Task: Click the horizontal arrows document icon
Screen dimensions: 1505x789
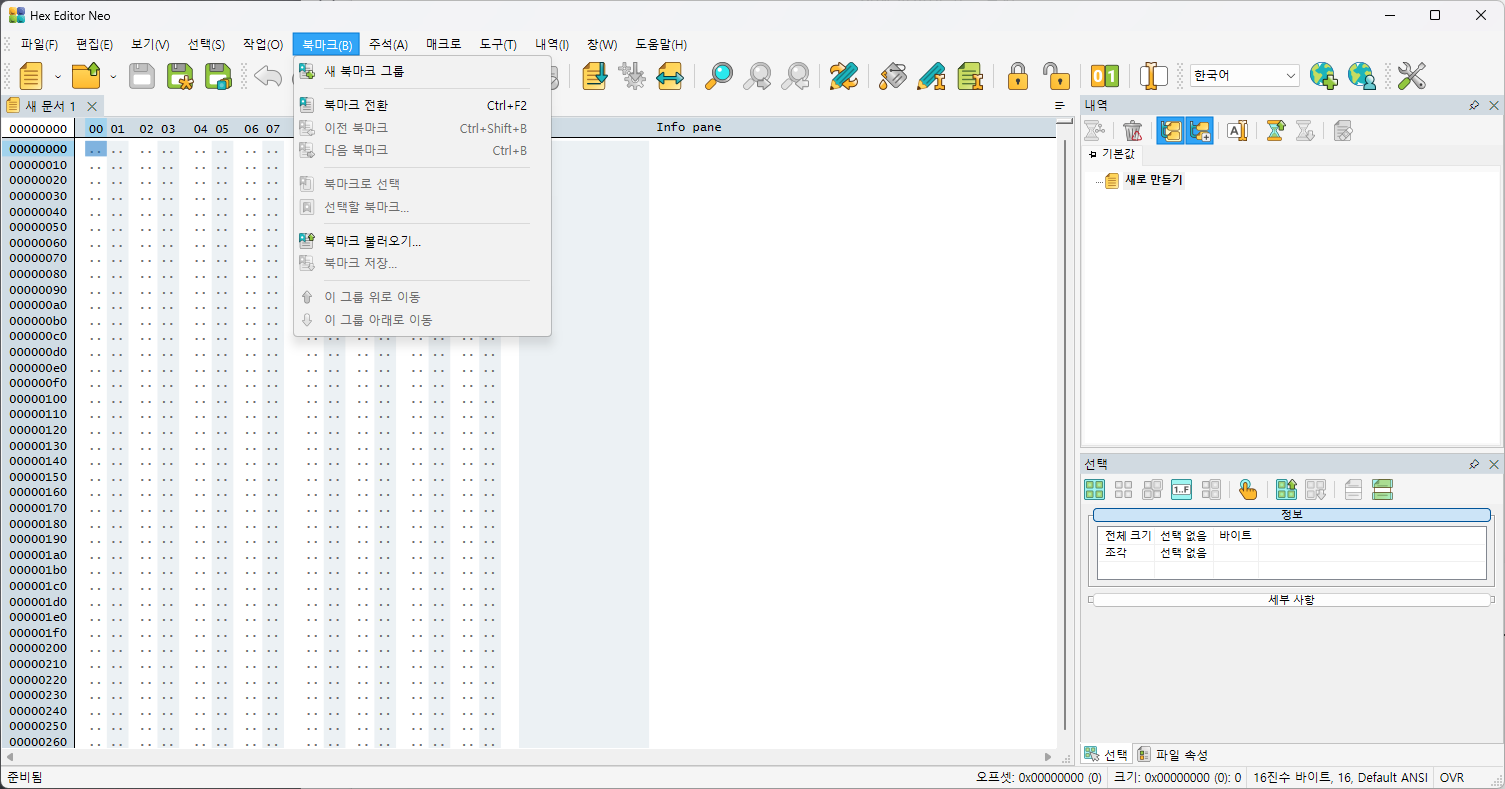Action: [669, 76]
